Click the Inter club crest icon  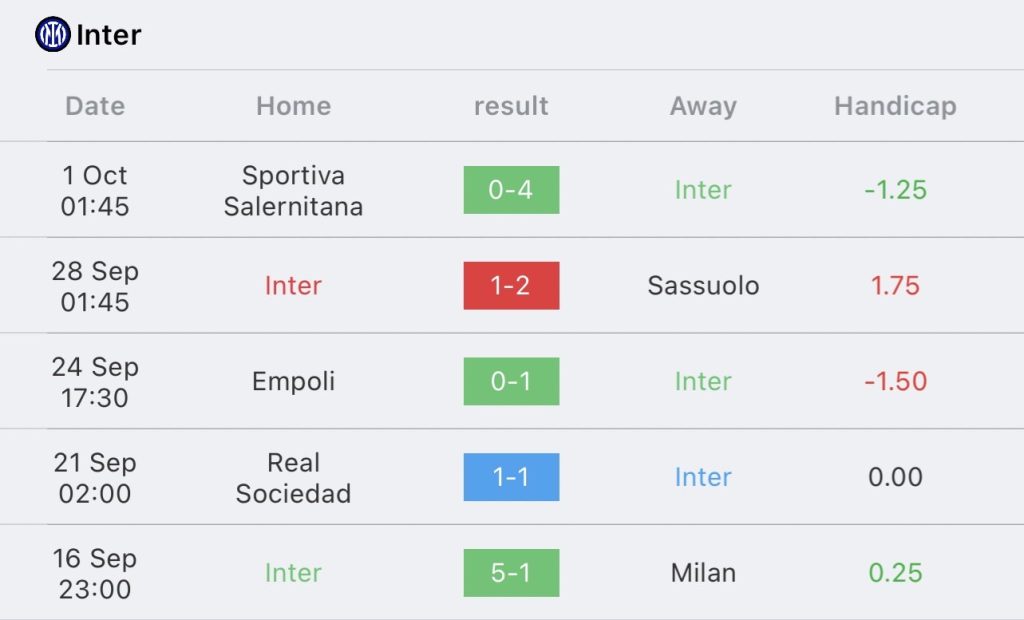[53, 34]
